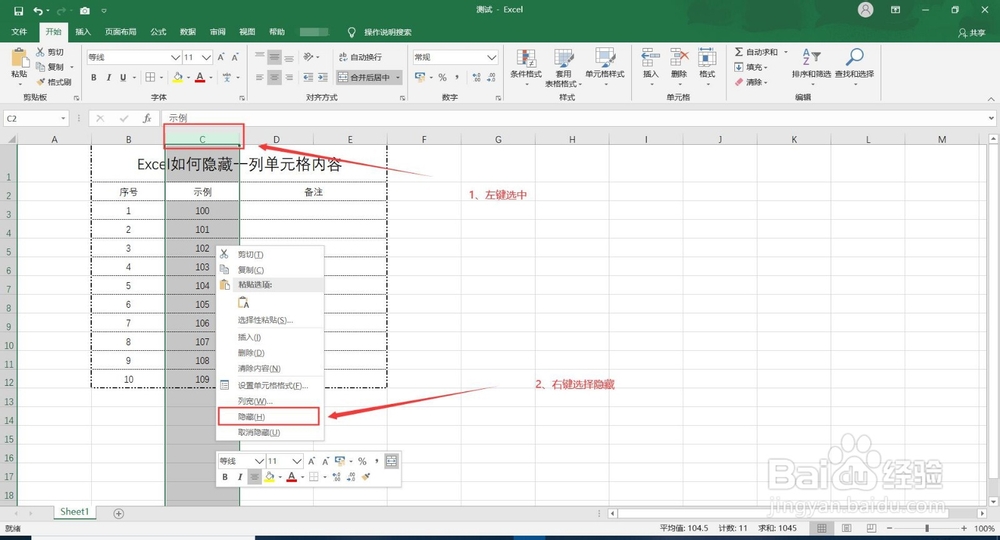Toggle Italic in the ribbon font group
The image size is (1000, 540).
(108, 77)
